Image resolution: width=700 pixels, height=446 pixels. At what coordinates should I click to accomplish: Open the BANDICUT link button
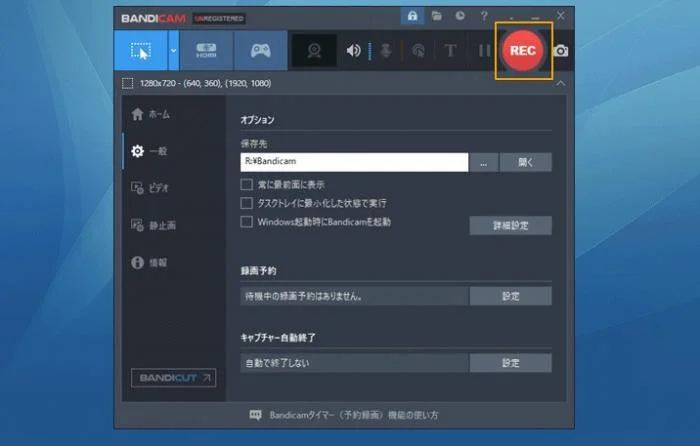pos(174,378)
